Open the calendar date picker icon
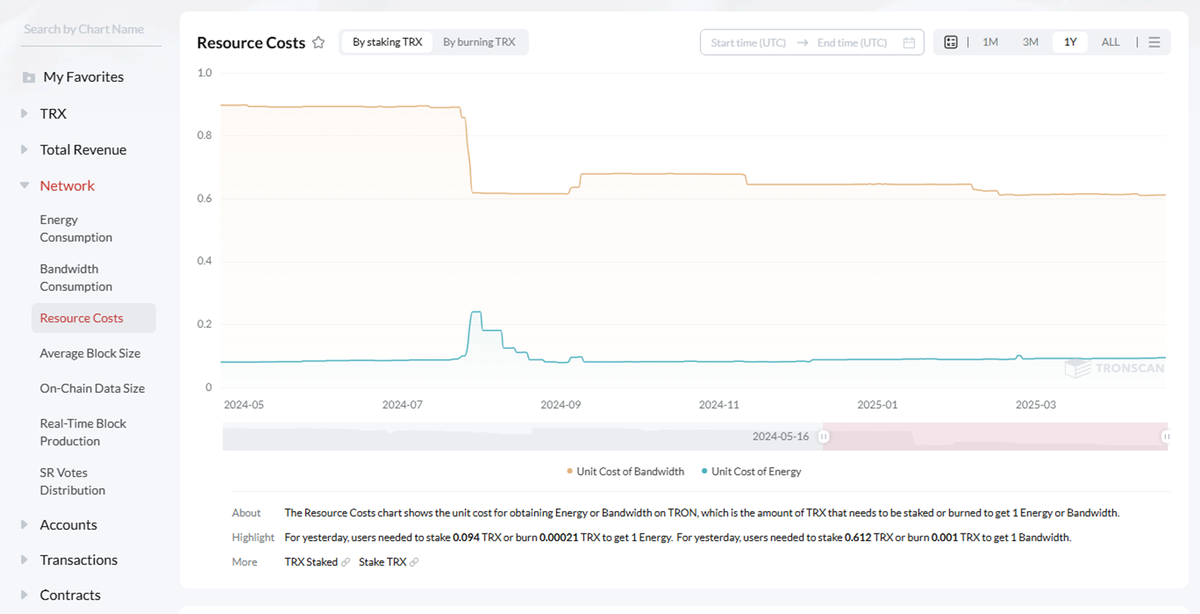This screenshot has height=614, width=1200. tap(909, 43)
